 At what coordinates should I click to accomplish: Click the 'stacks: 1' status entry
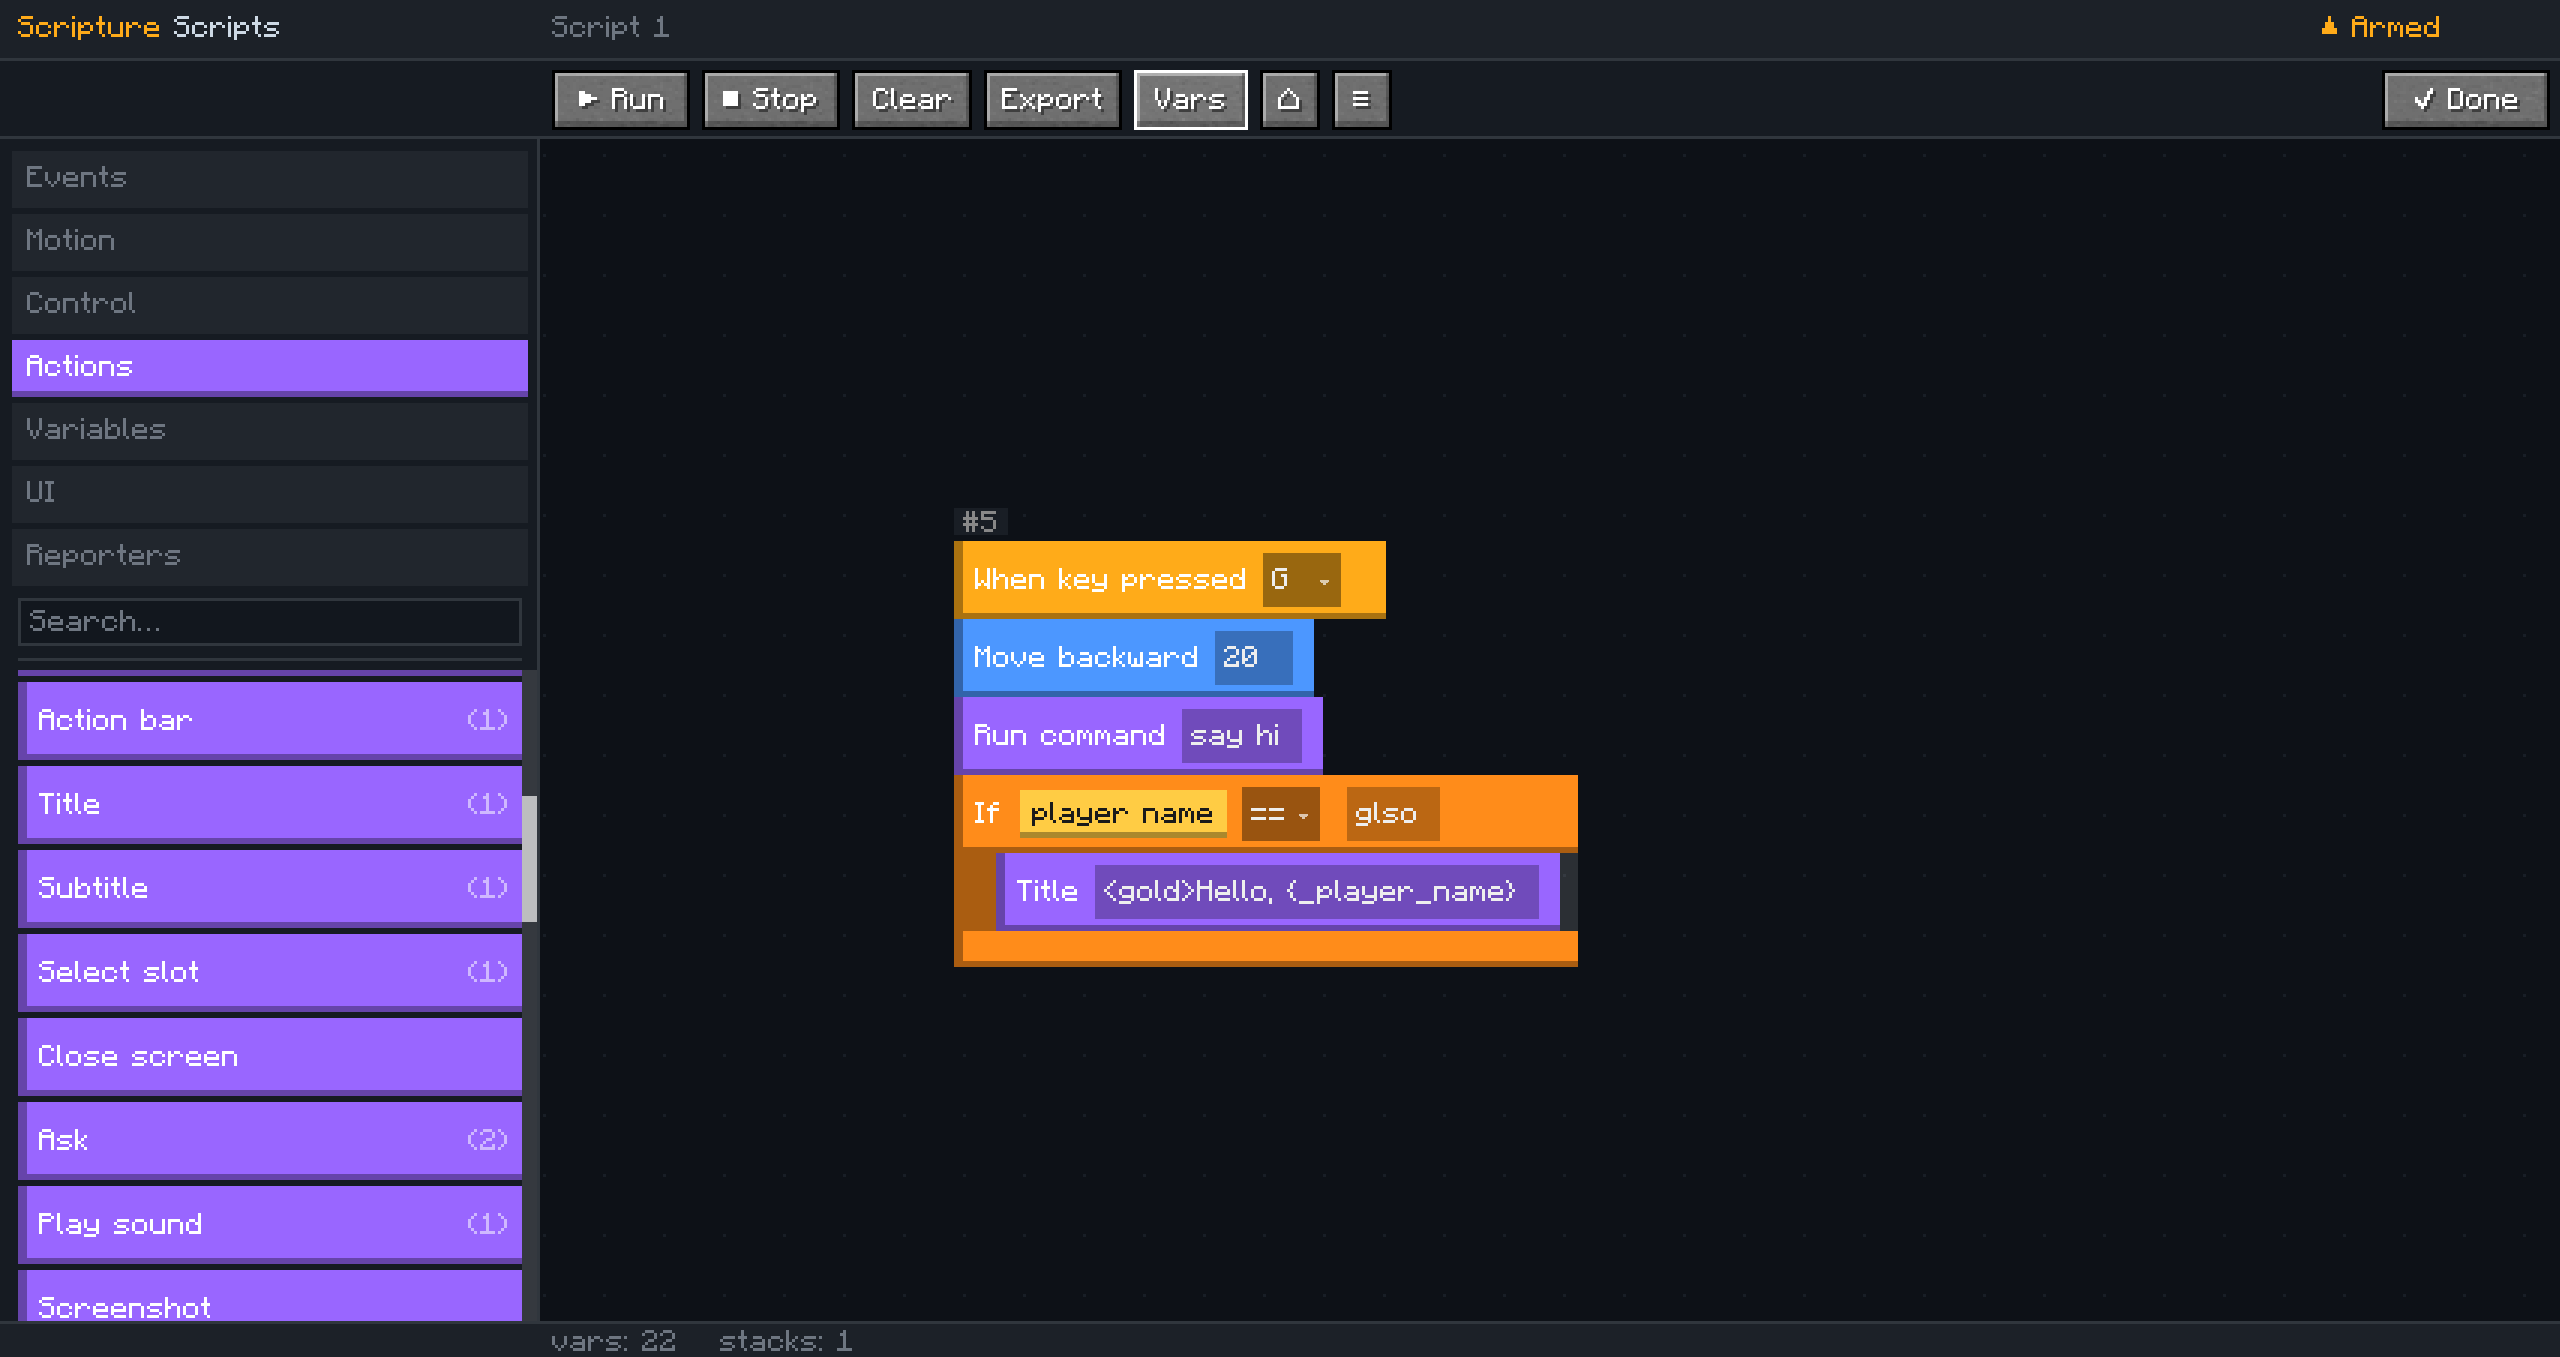(785, 1341)
